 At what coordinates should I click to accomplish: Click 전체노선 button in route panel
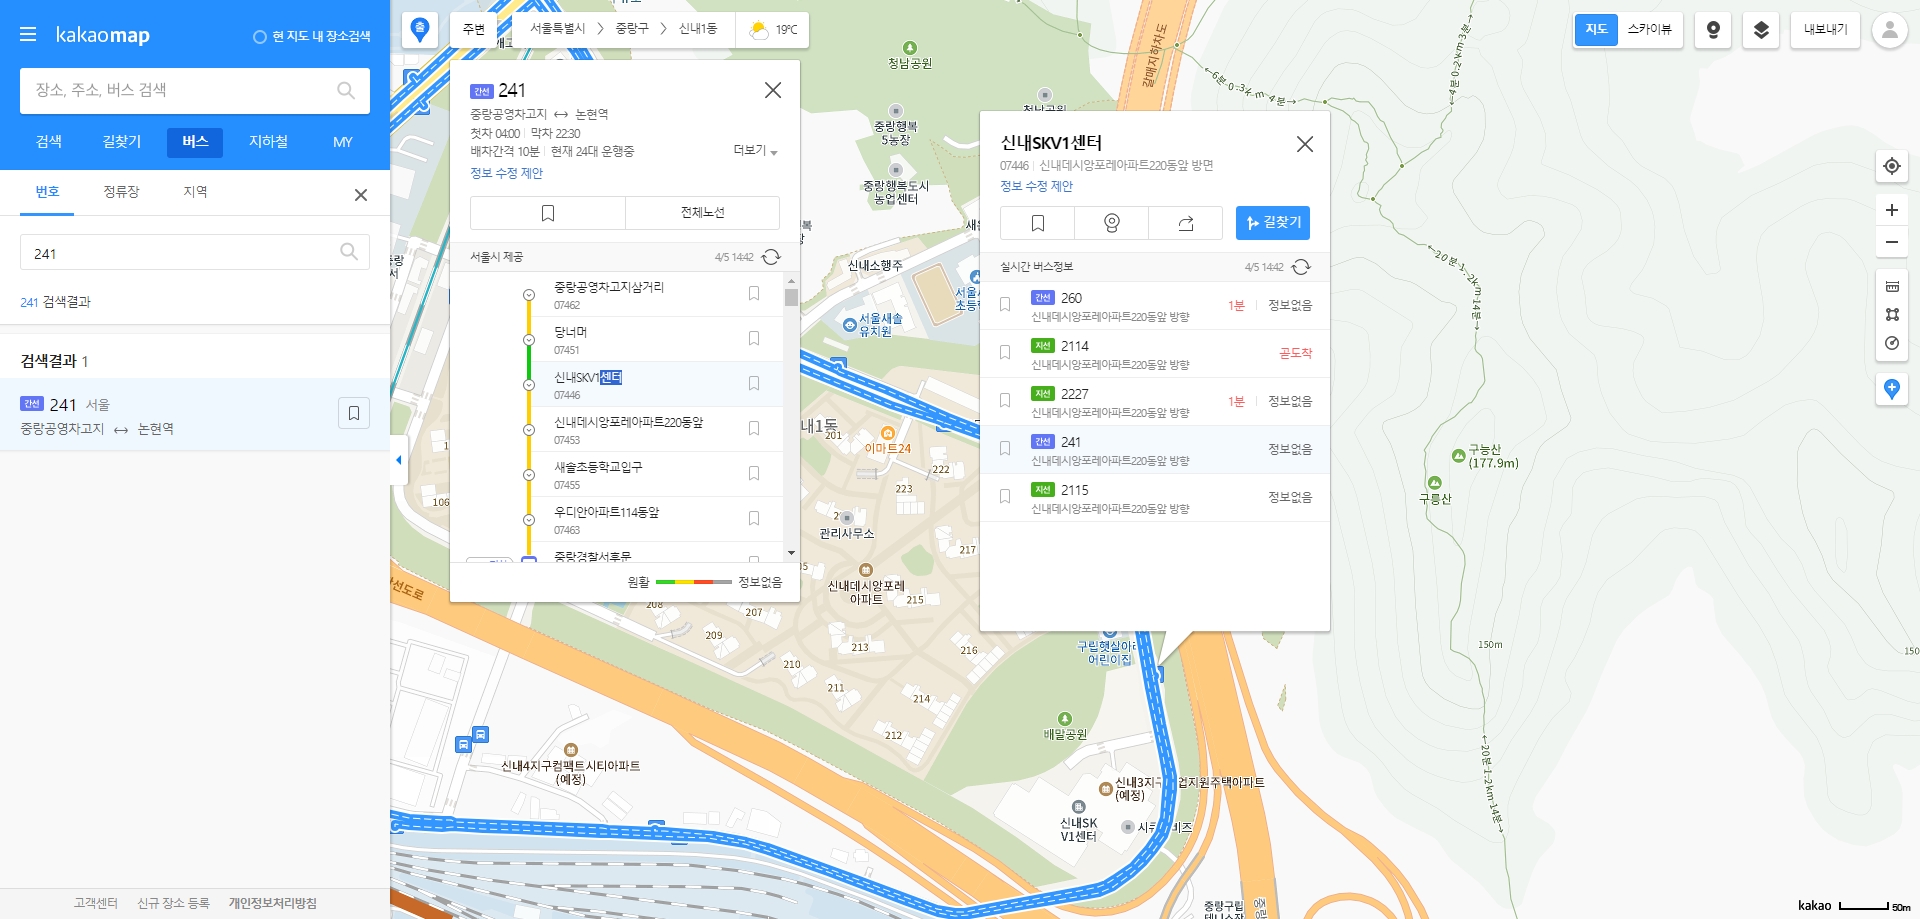point(702,213)
